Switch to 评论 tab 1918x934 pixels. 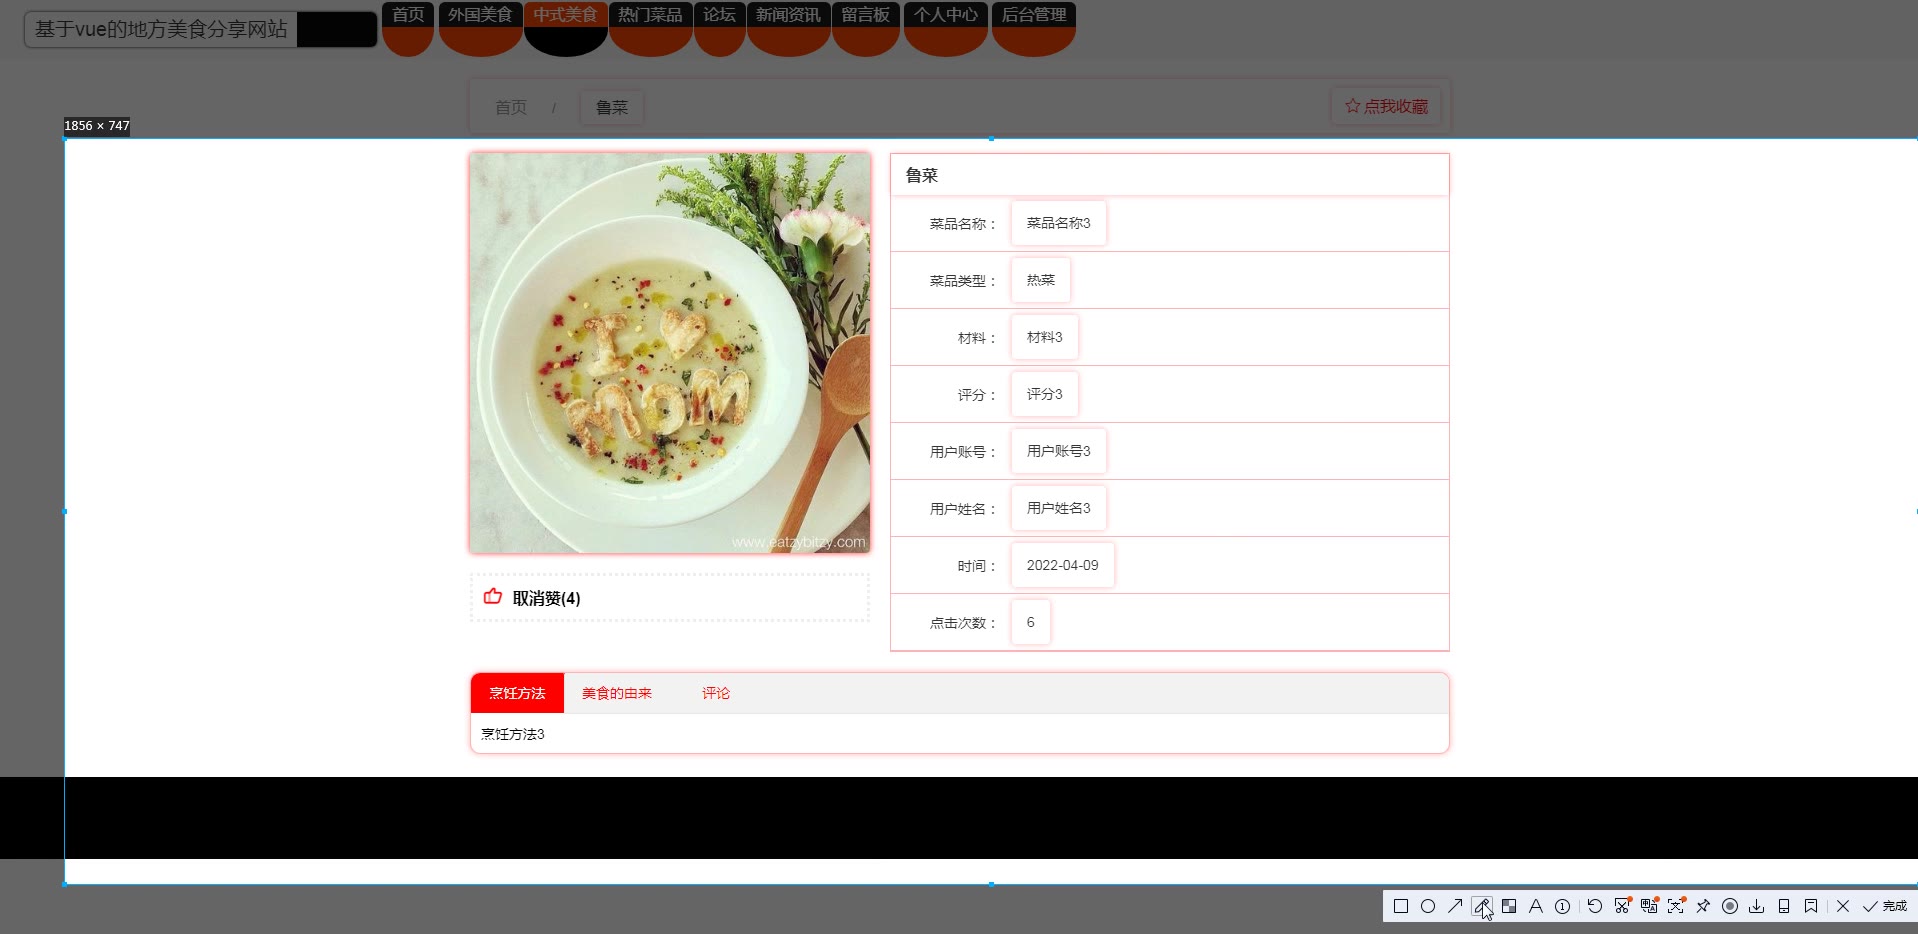point(716,693)
